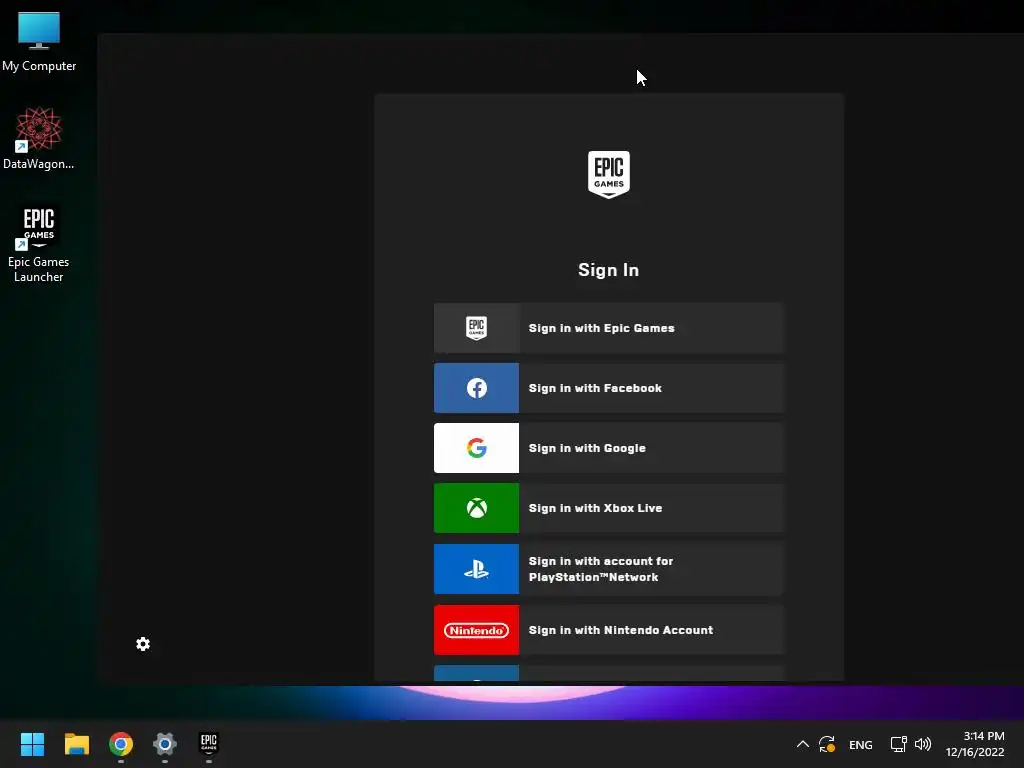
Task: Open File Explorer from the taskbar
Action: point(76,744)
